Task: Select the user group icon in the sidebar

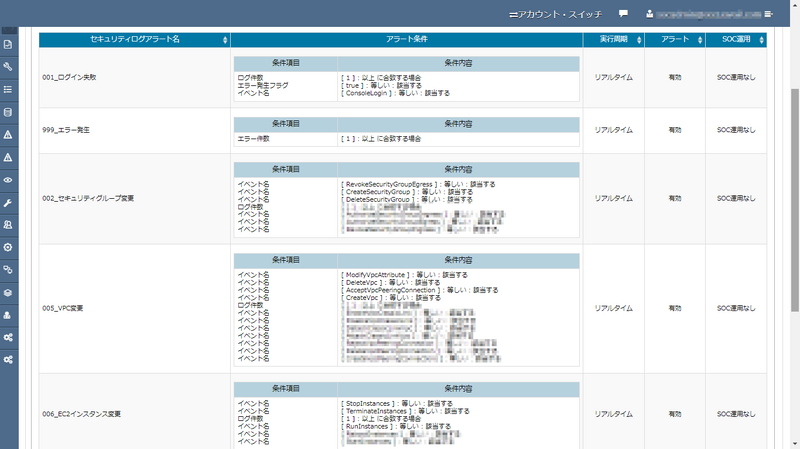Action: pyautogui.click(x=8, y=225)
